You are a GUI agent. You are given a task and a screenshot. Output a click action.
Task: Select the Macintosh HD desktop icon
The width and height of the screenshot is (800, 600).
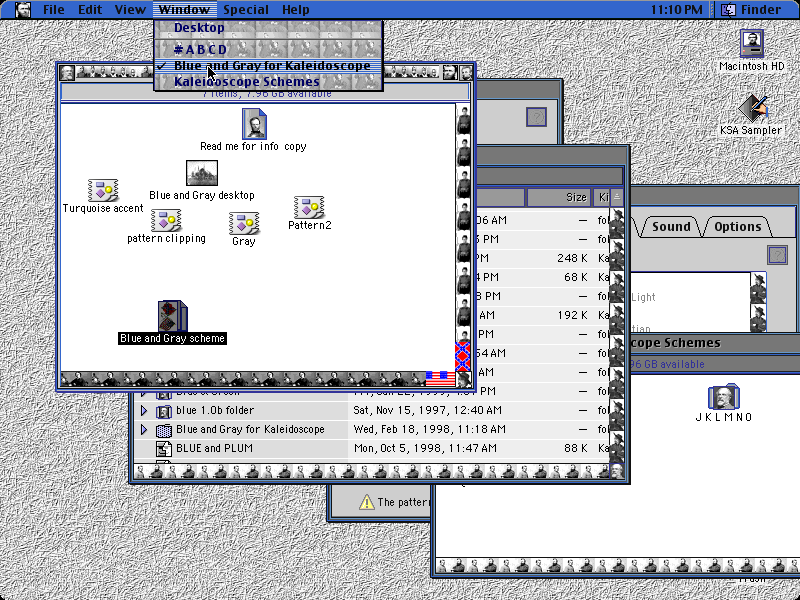click(x=751, y=44)
